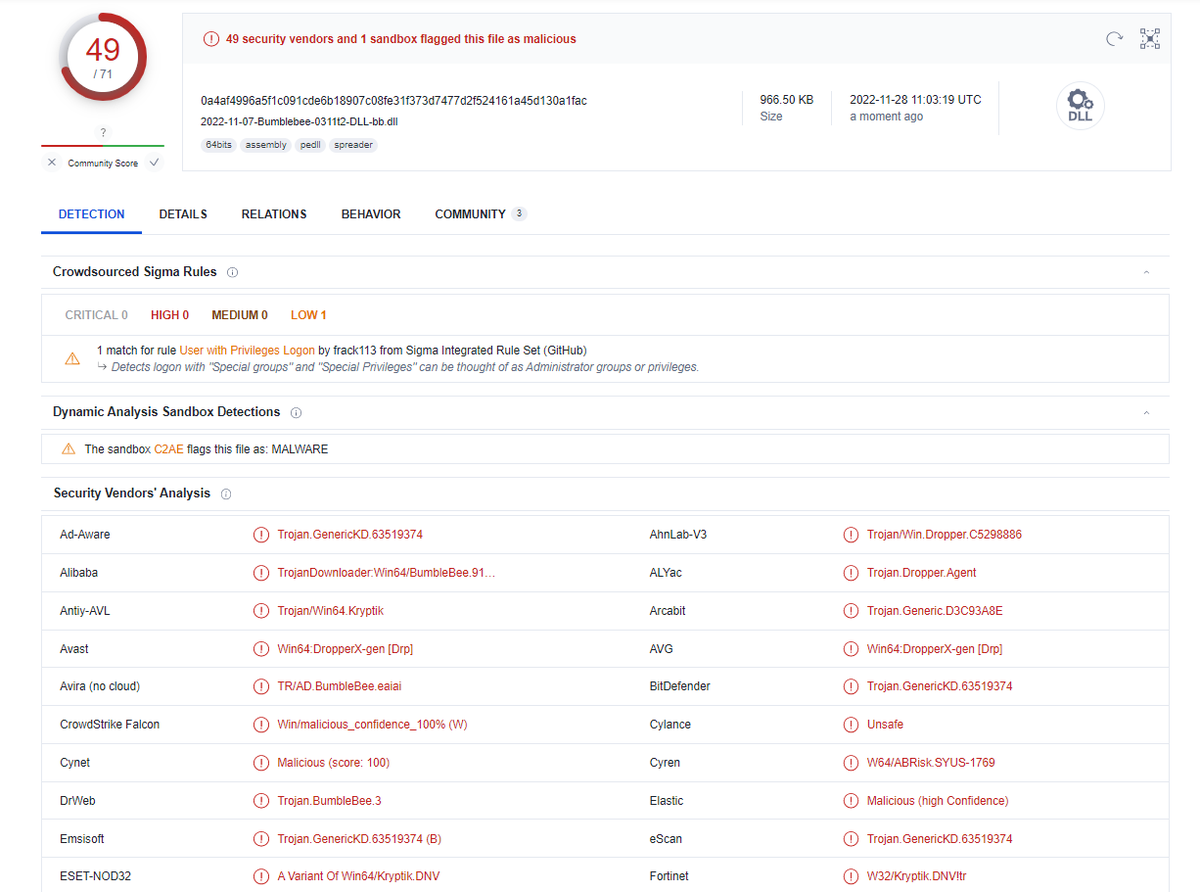Filter Sigma rules by MEDIUM 0
The image size is (1200, 892).
[x=240, y=315]
